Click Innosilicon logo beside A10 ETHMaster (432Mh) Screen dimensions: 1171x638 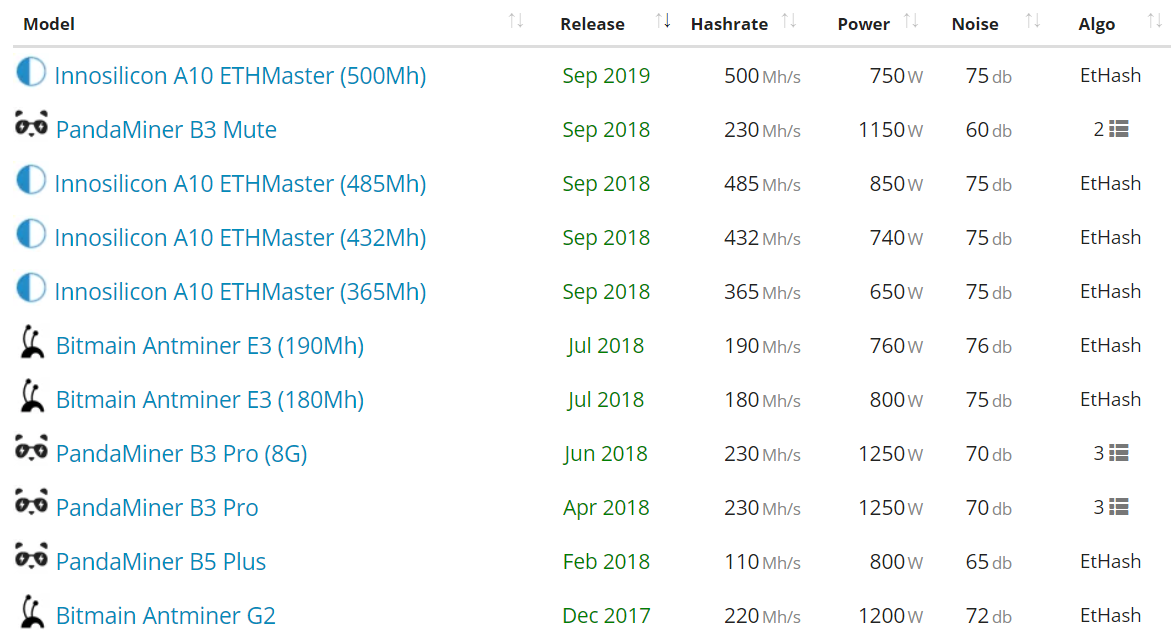[31, 234]
